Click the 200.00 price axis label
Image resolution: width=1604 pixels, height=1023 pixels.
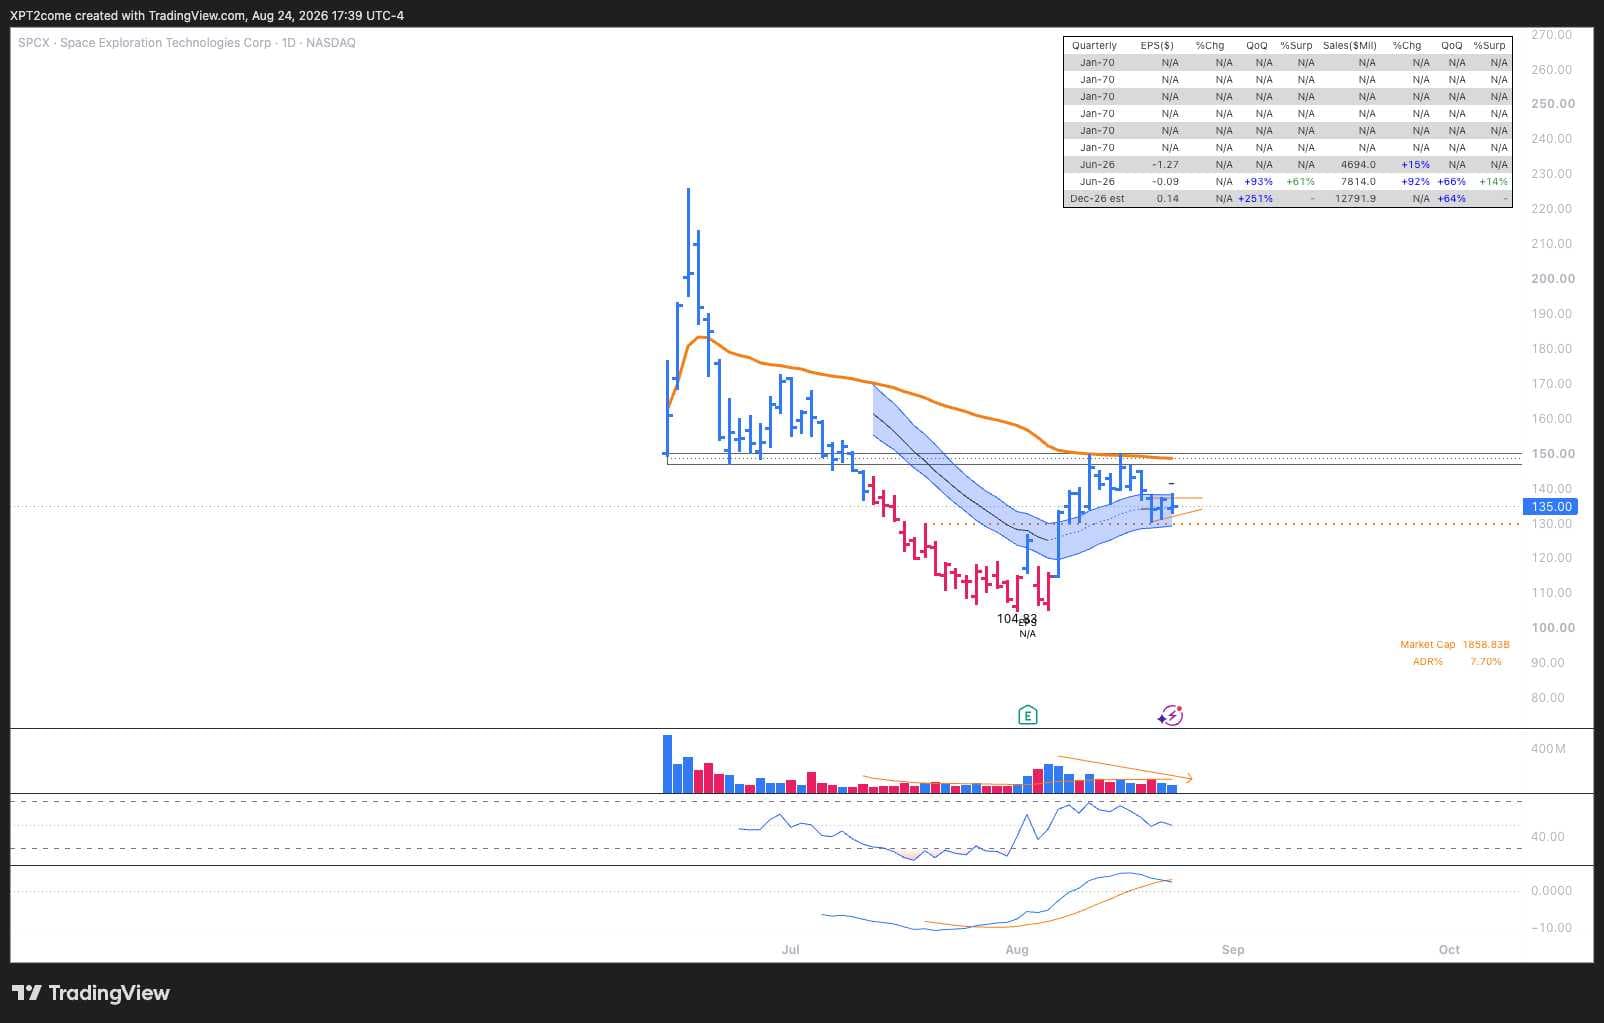pyautogui.click(x=1552, y=279)
